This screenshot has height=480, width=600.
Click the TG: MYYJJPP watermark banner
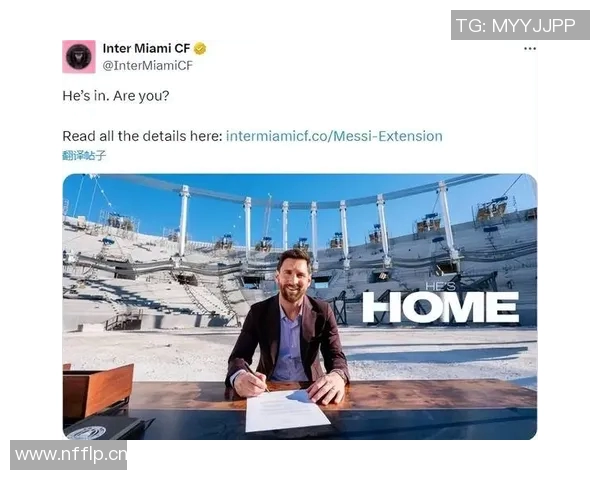tap(520, 25)
